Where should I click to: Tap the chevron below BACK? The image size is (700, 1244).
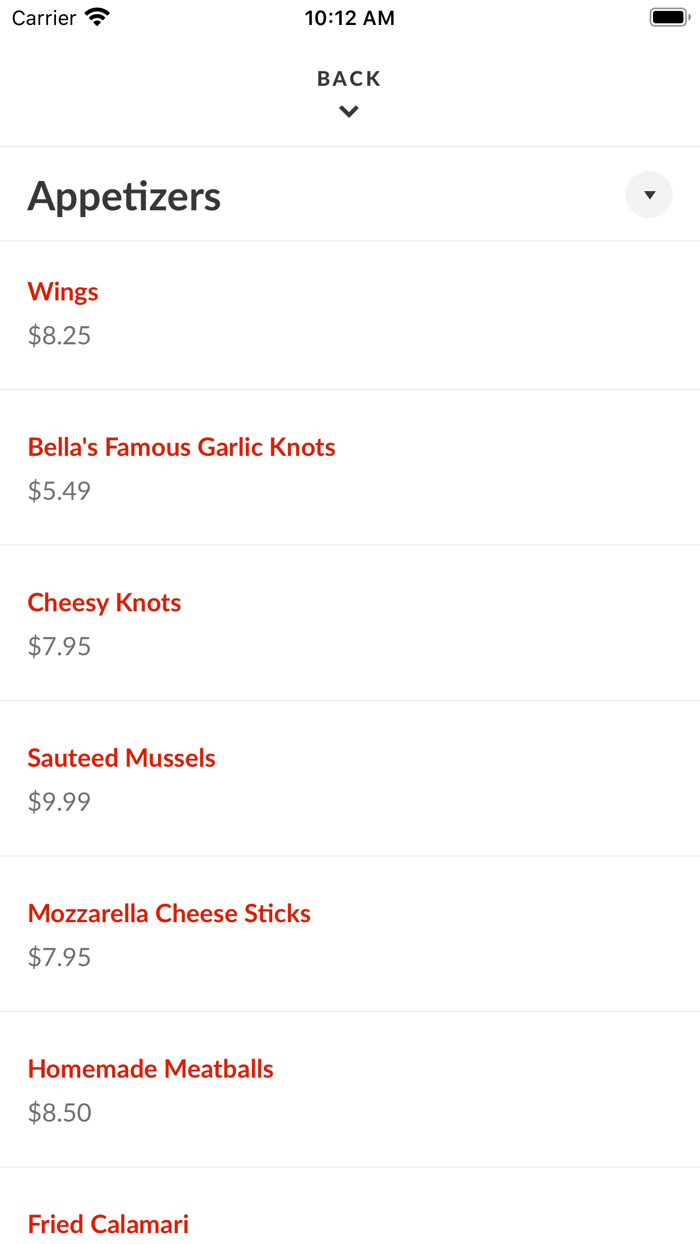click(x=348, y=111)
